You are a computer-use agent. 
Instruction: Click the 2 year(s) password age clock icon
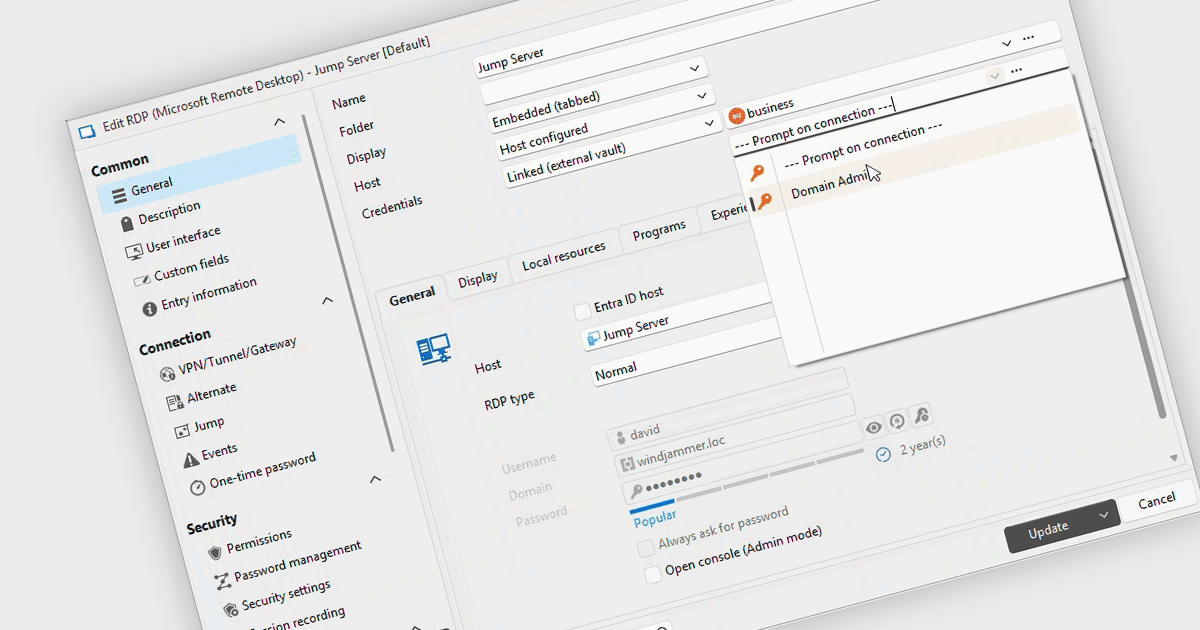(x=883, y=455)
